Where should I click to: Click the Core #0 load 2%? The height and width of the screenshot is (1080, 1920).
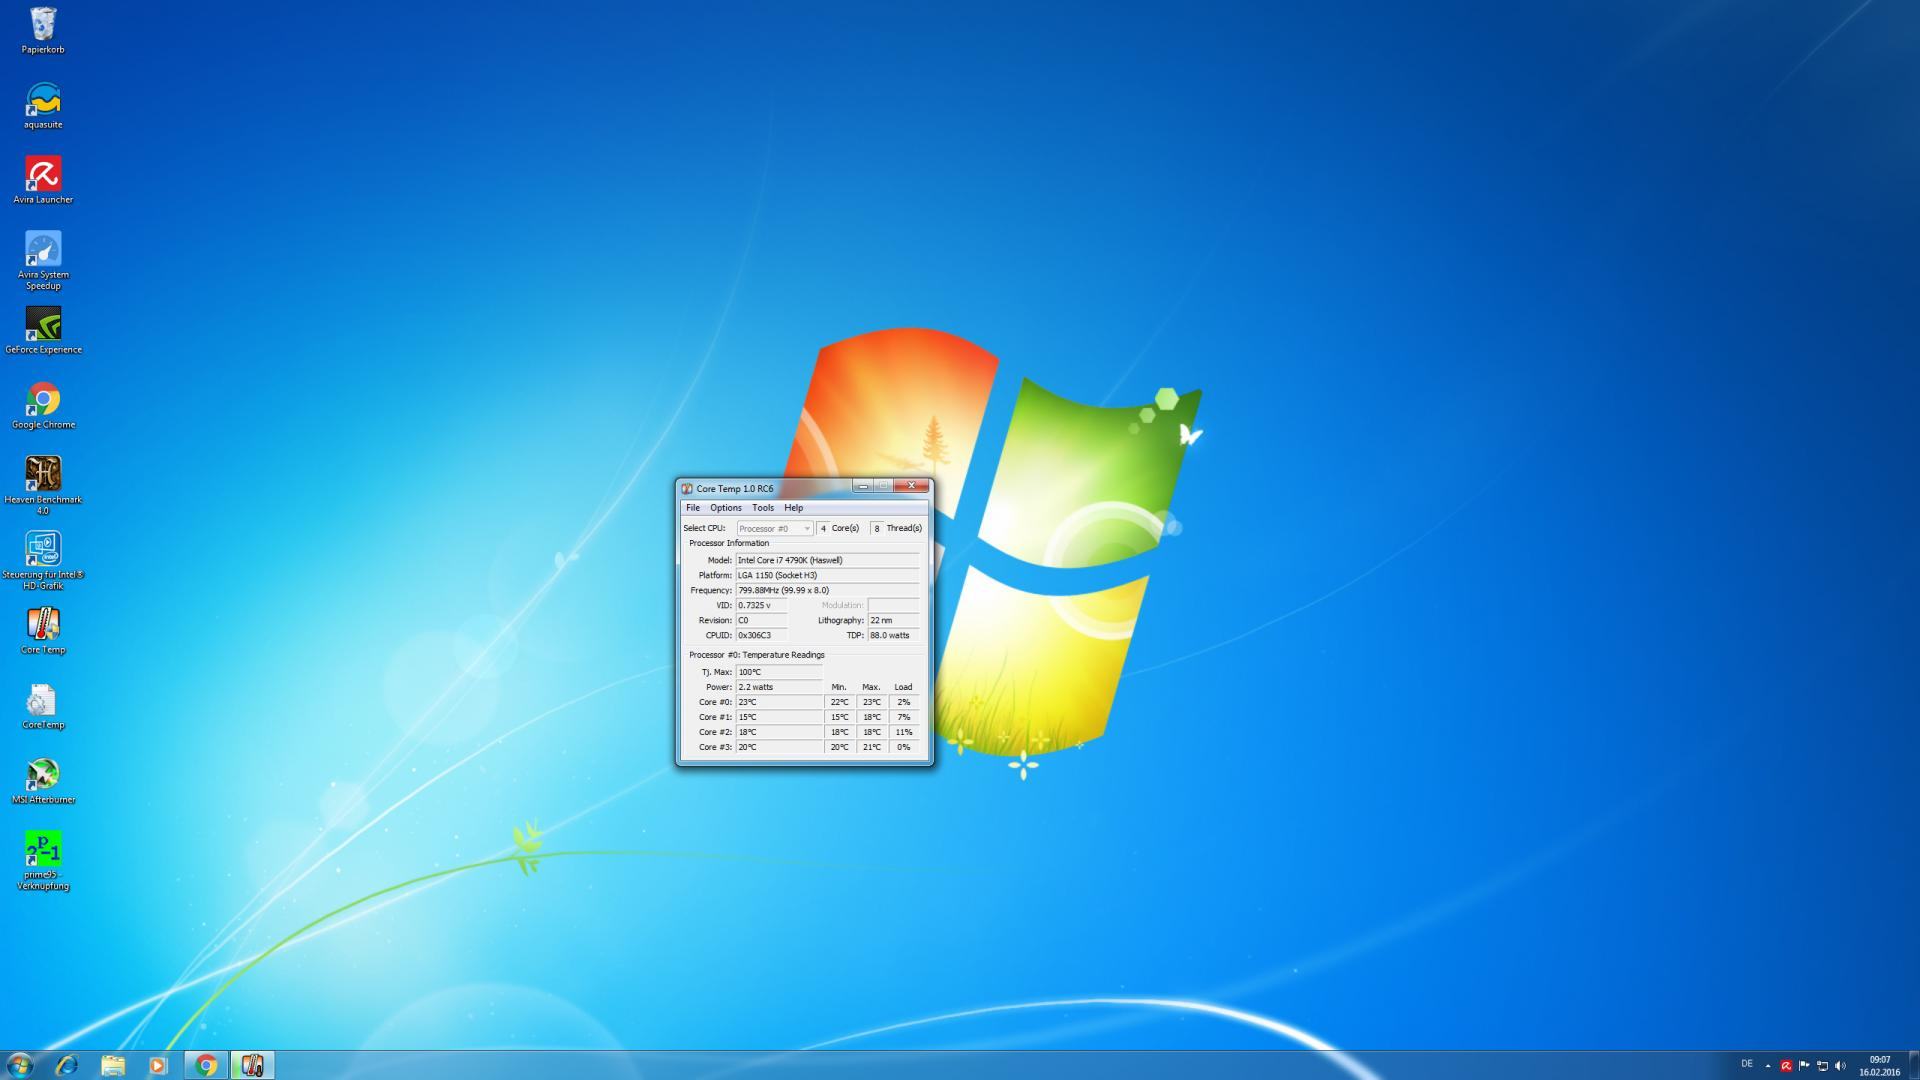coord(904,702)
